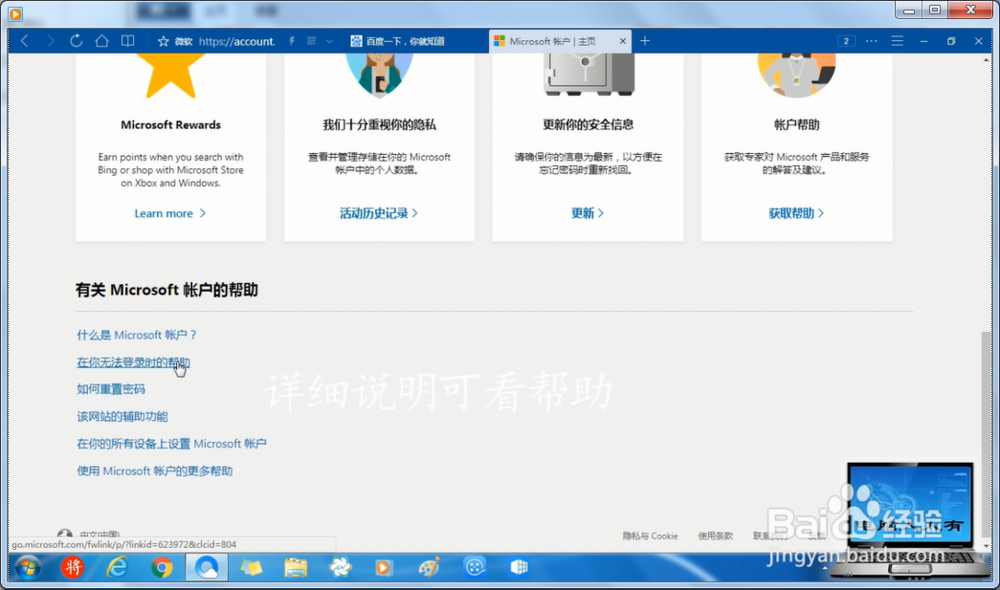Launch Google Chrome from the taskbar

click(x=162, y=567)
